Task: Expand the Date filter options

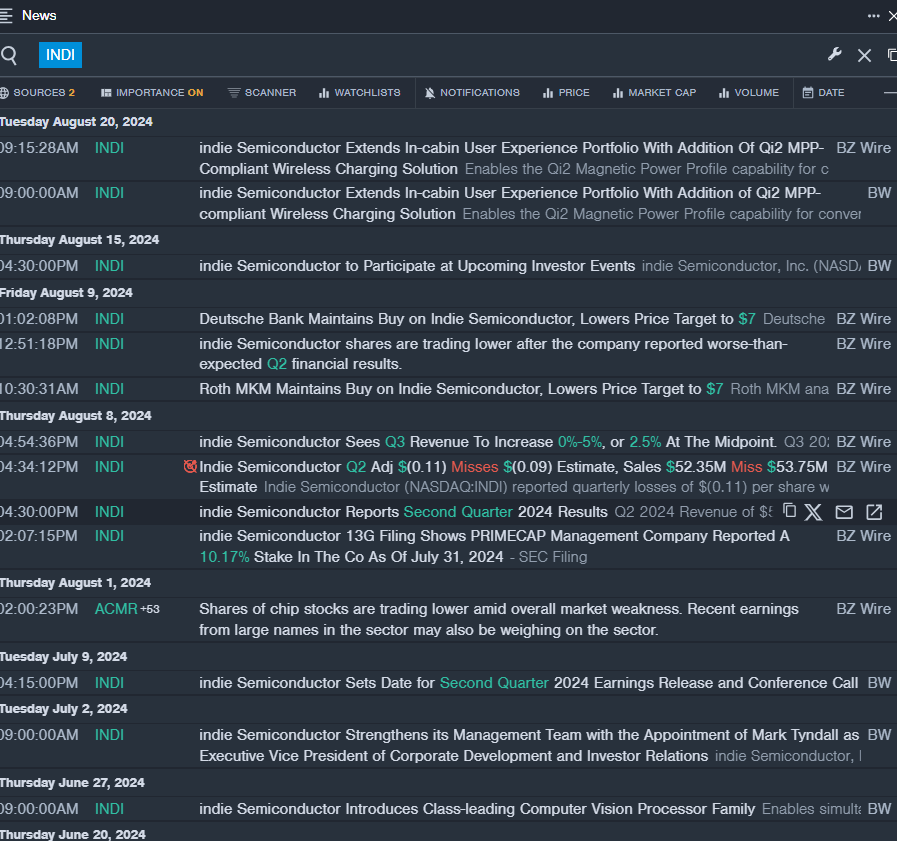Action: pos(823,93)
